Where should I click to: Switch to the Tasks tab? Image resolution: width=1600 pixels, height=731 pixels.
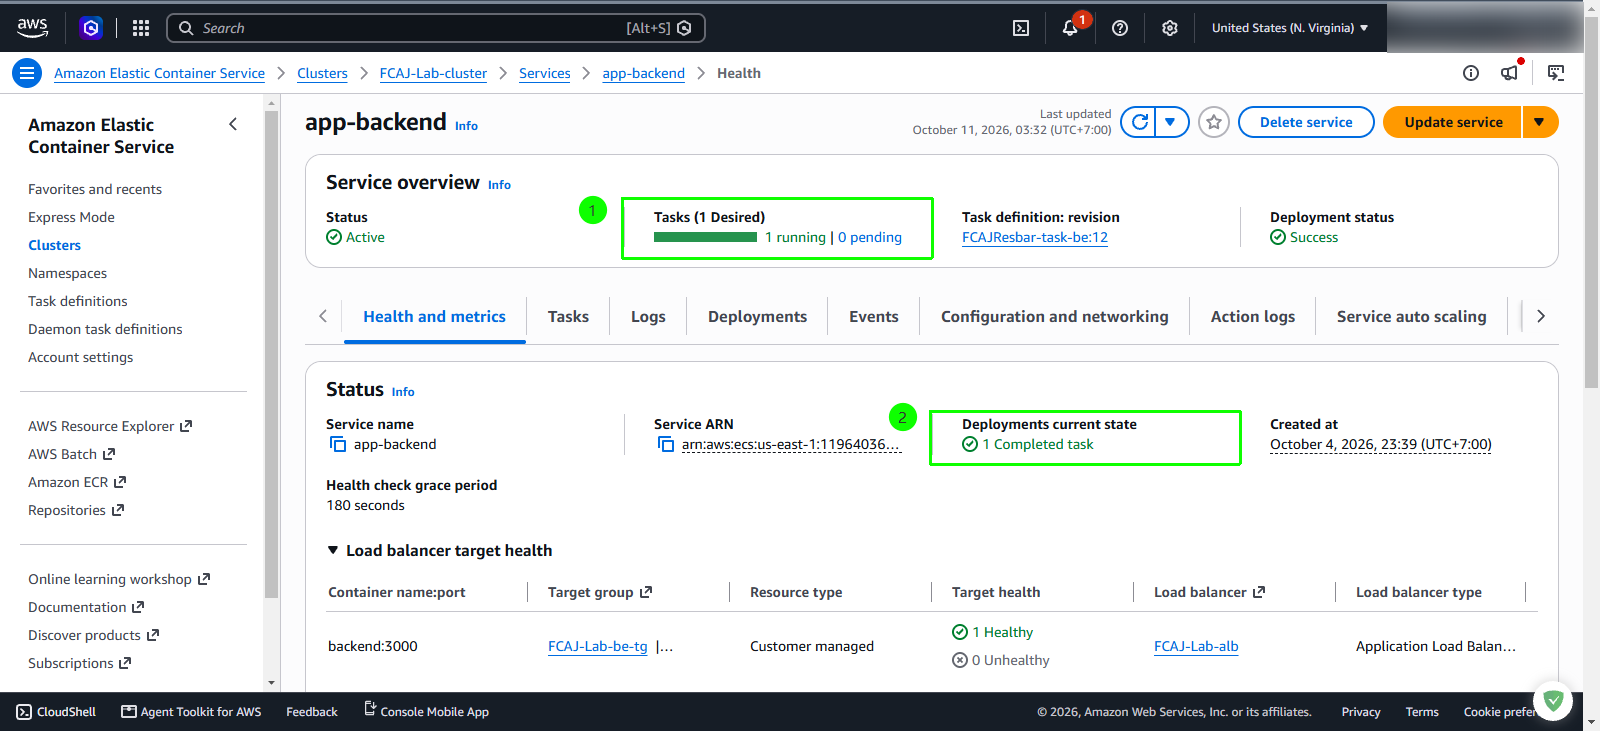[568, 316]
